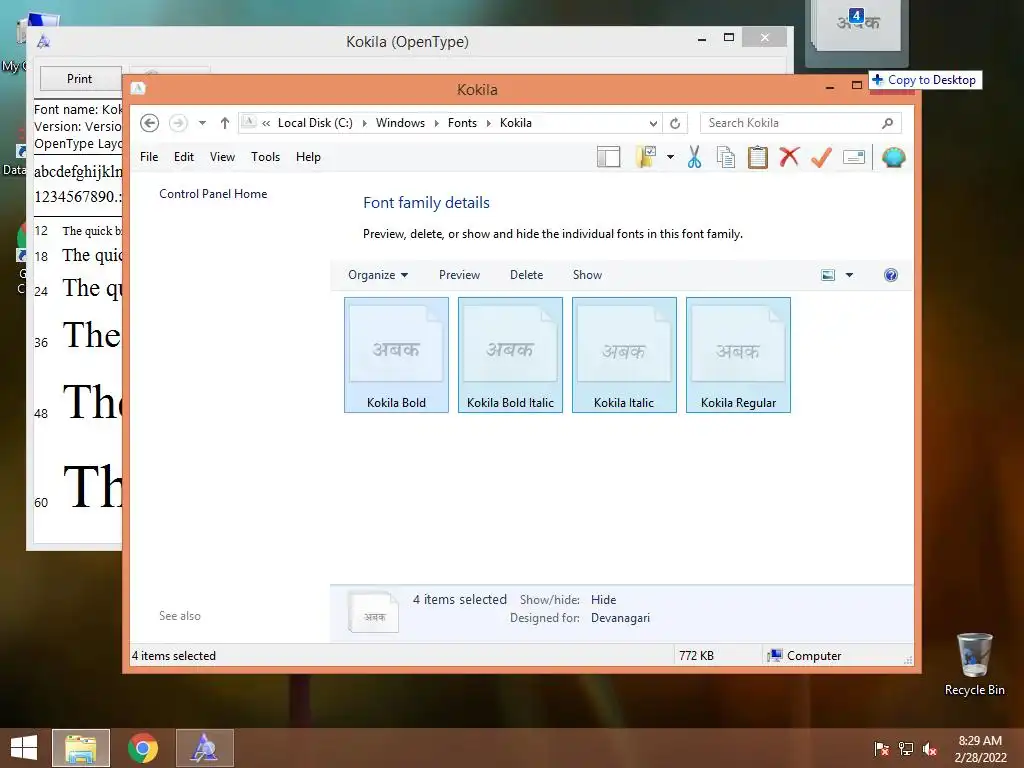Click the Action Center flag icon
This screenshot has width=1024, height=768.
click(881, 749)
